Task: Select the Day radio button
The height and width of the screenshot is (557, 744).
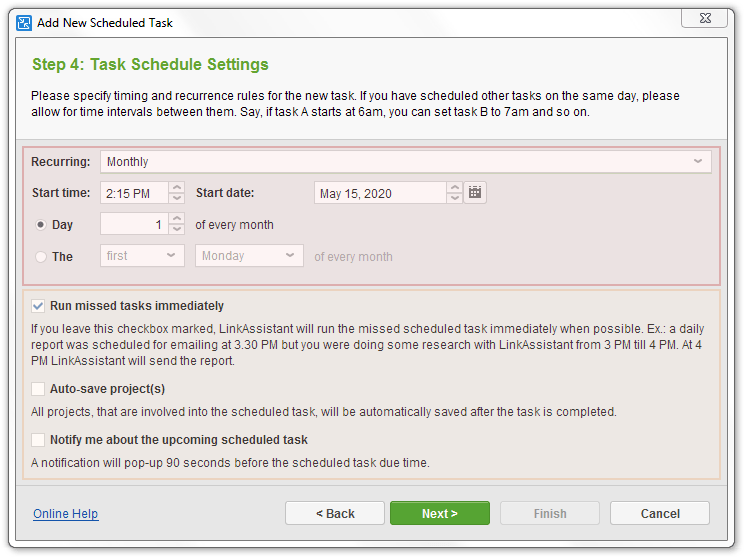Action: (41, 224)
